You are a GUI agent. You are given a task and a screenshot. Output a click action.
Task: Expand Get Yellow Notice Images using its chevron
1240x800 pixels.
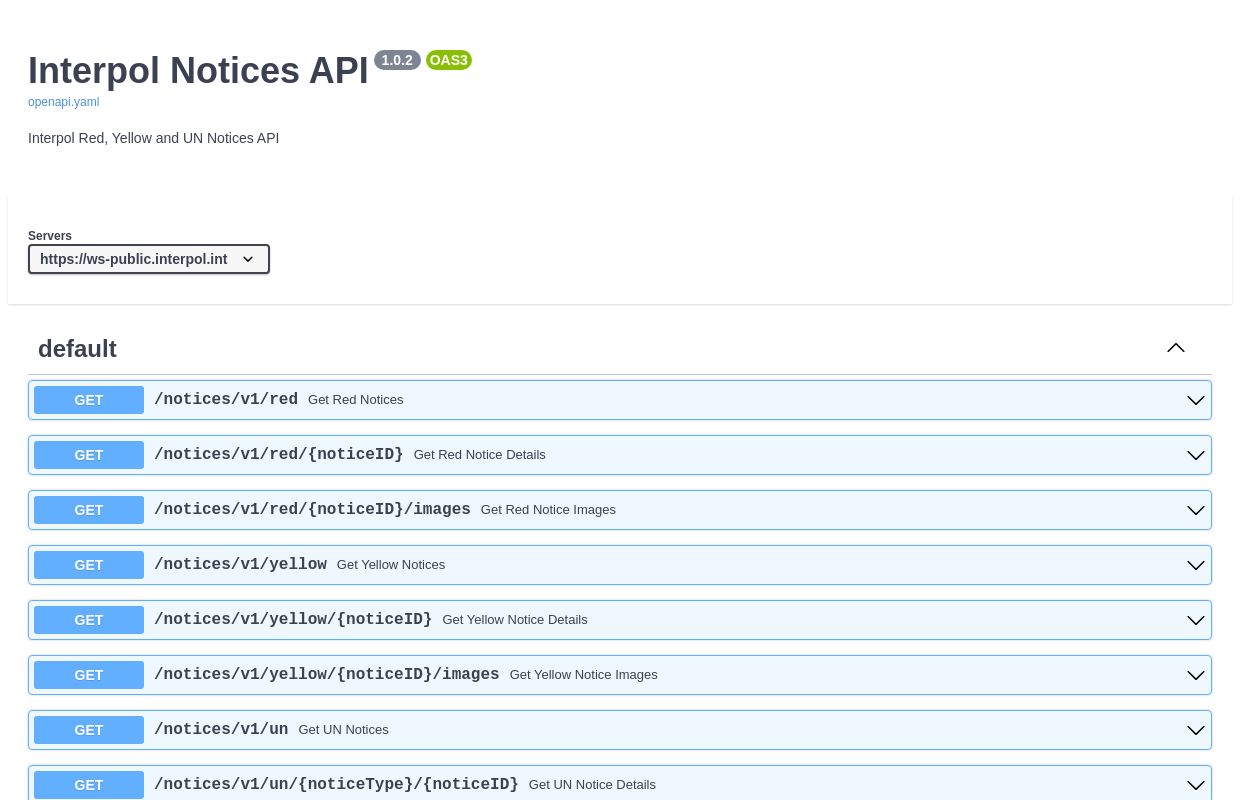(1196, 675)
